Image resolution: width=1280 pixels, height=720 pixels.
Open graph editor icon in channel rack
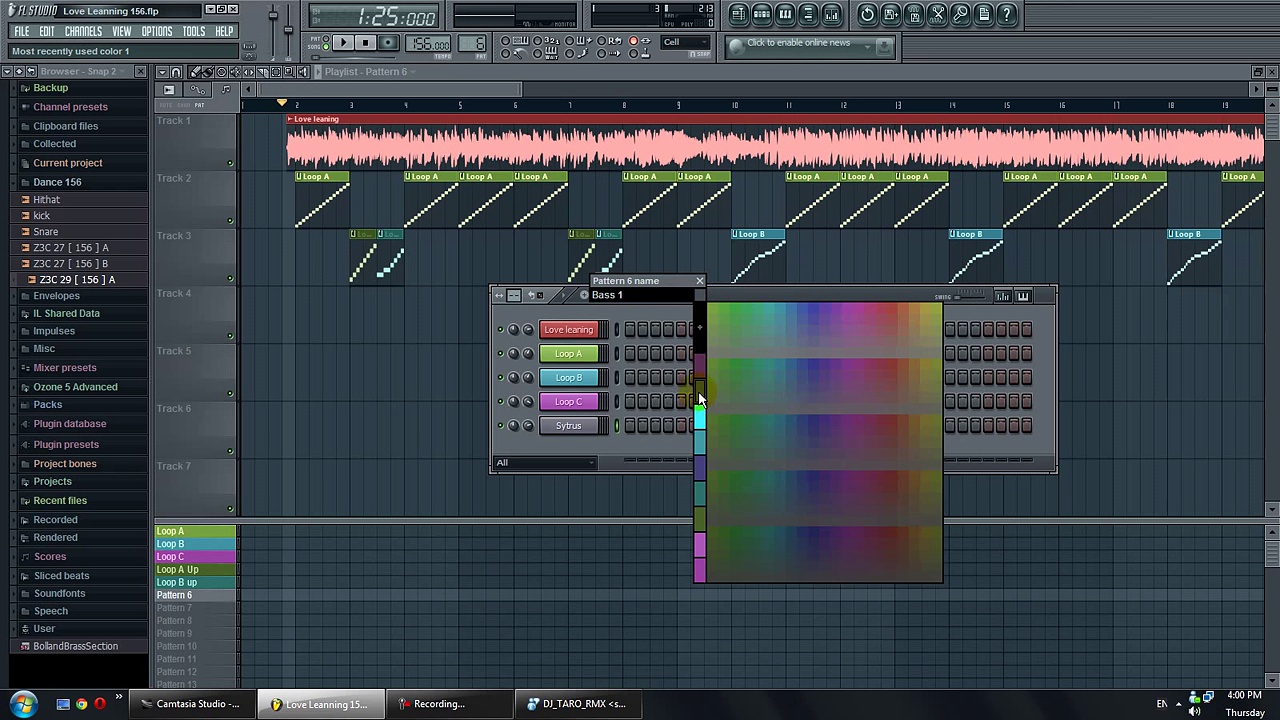1003,296
